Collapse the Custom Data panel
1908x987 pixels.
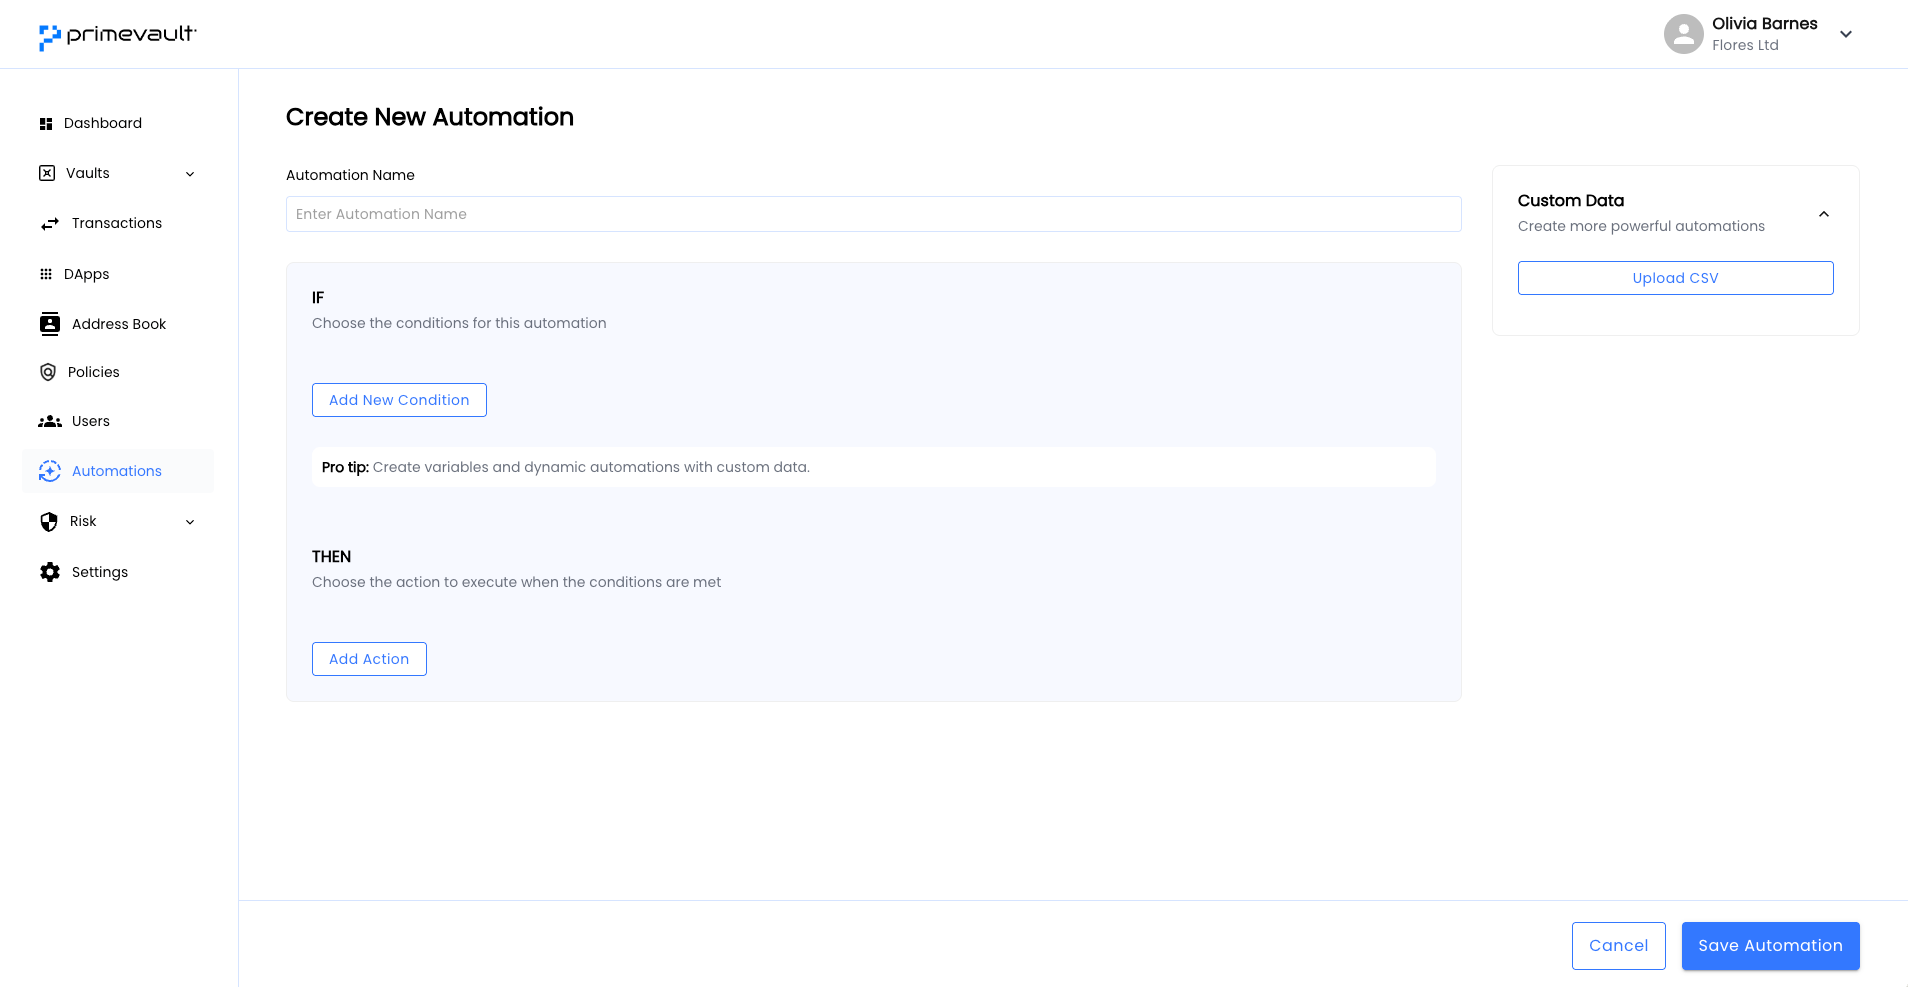point(1824,214)
